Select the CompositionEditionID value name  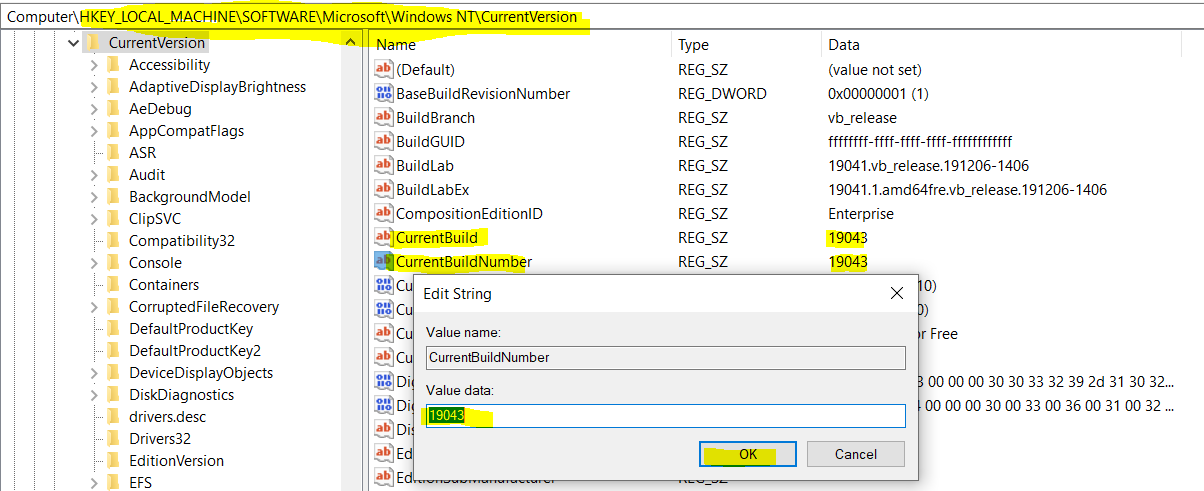click(x=469, y=214)
